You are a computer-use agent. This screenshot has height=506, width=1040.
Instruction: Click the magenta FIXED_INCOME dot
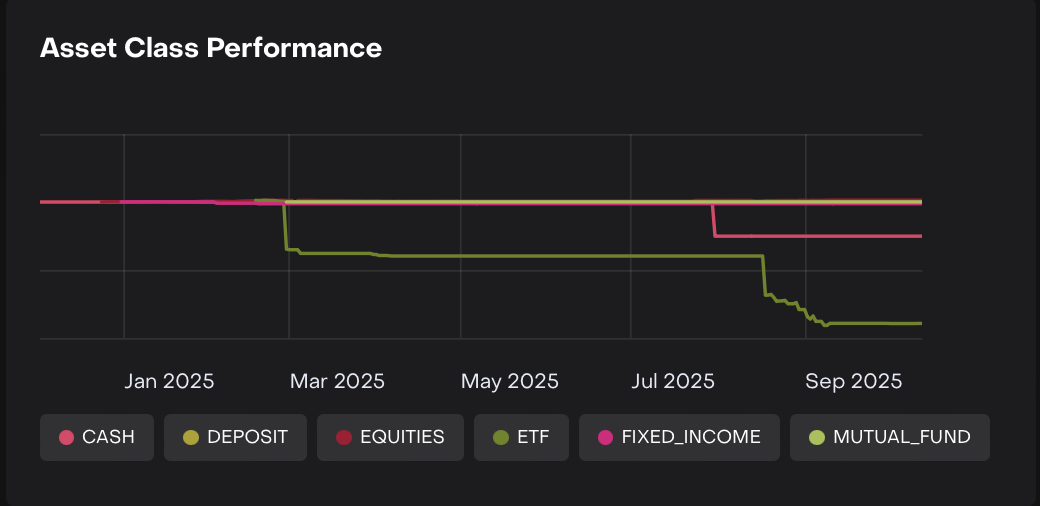pyautogui.click(x=605, y=437)
